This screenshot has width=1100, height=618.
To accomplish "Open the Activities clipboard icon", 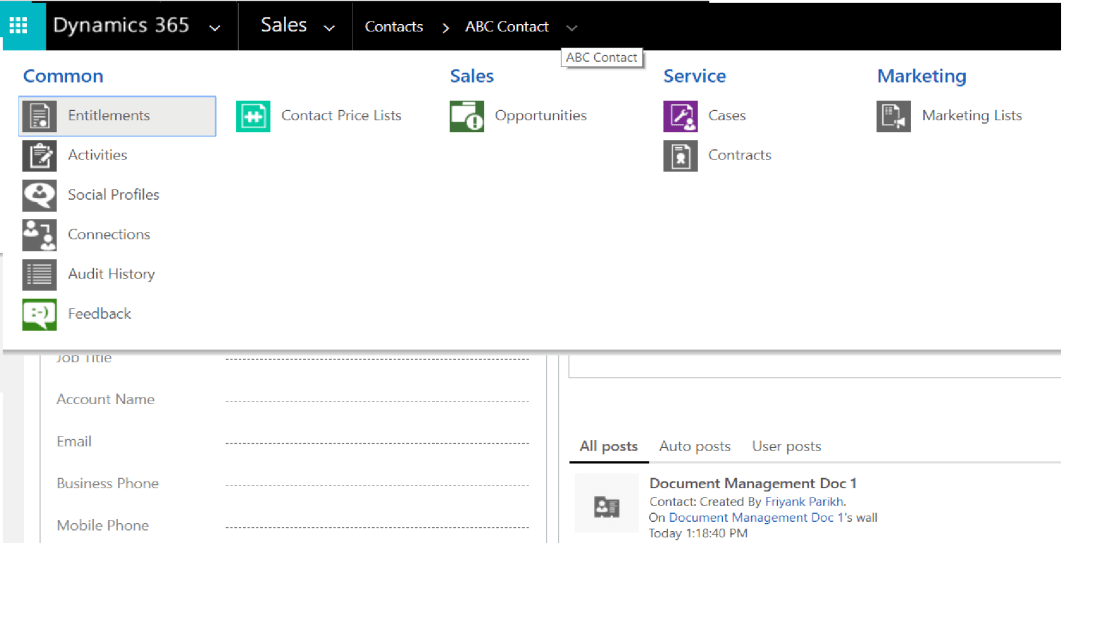I will pyautogui.click(x=40, y=156).
